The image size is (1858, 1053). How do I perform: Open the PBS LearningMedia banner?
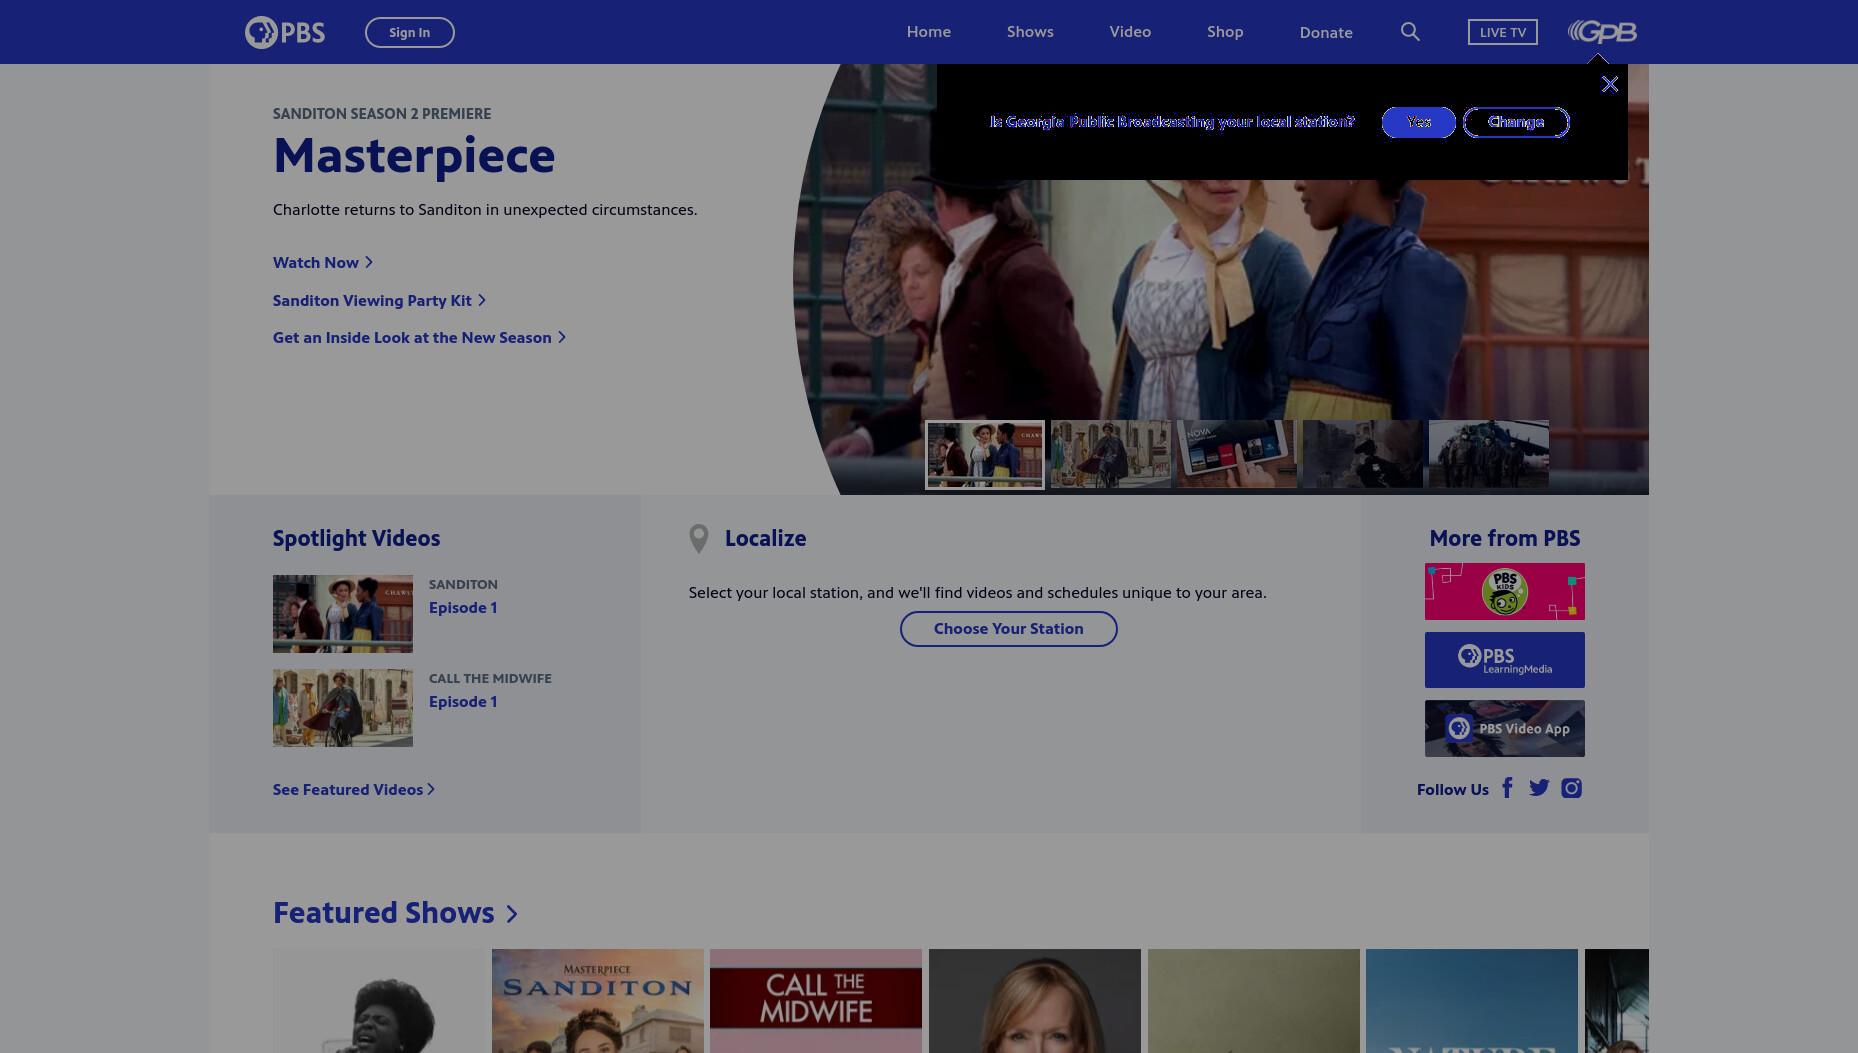1504,660
